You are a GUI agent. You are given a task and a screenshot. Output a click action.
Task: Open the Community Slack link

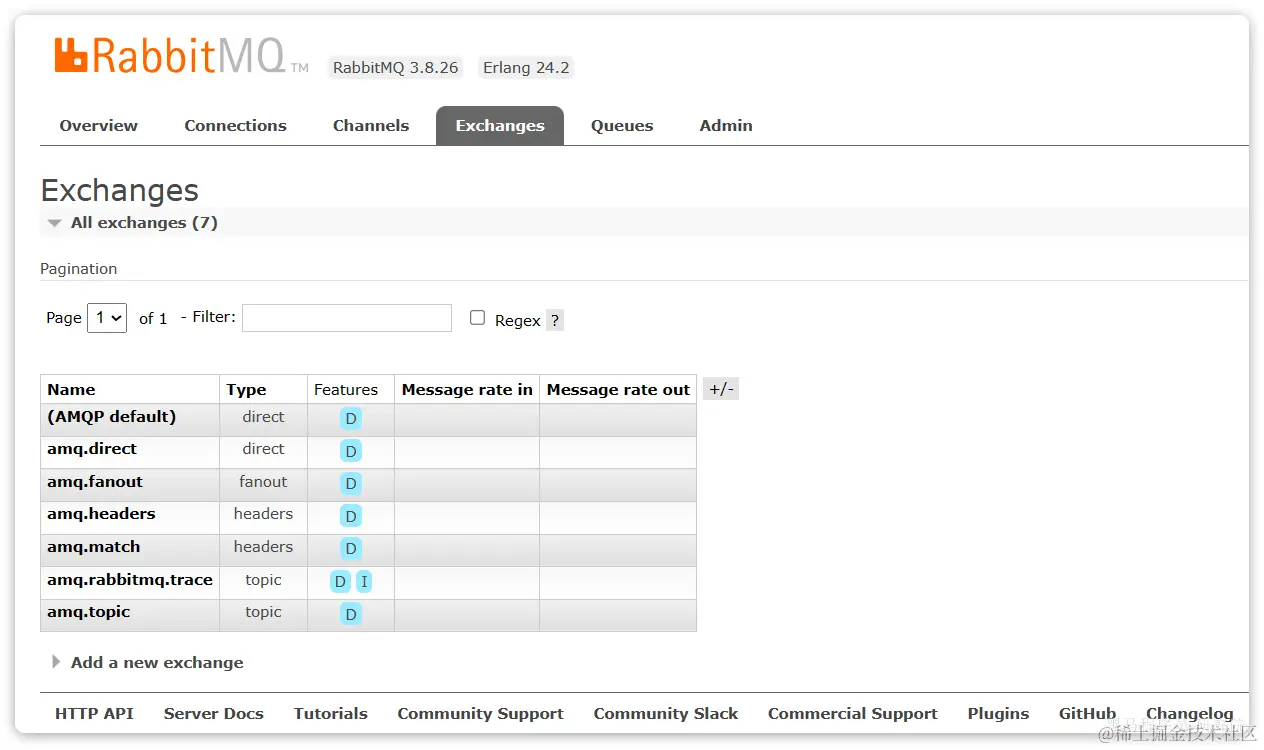click(x=666, y=713)
